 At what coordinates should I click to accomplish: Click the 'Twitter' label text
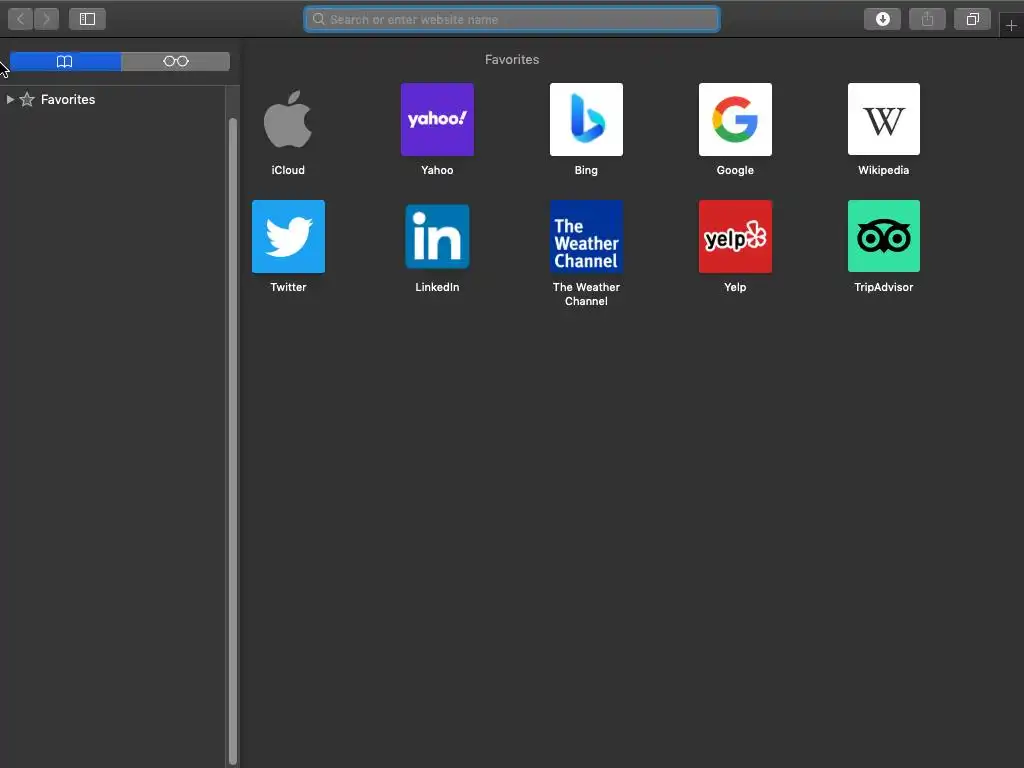point(288,287)
